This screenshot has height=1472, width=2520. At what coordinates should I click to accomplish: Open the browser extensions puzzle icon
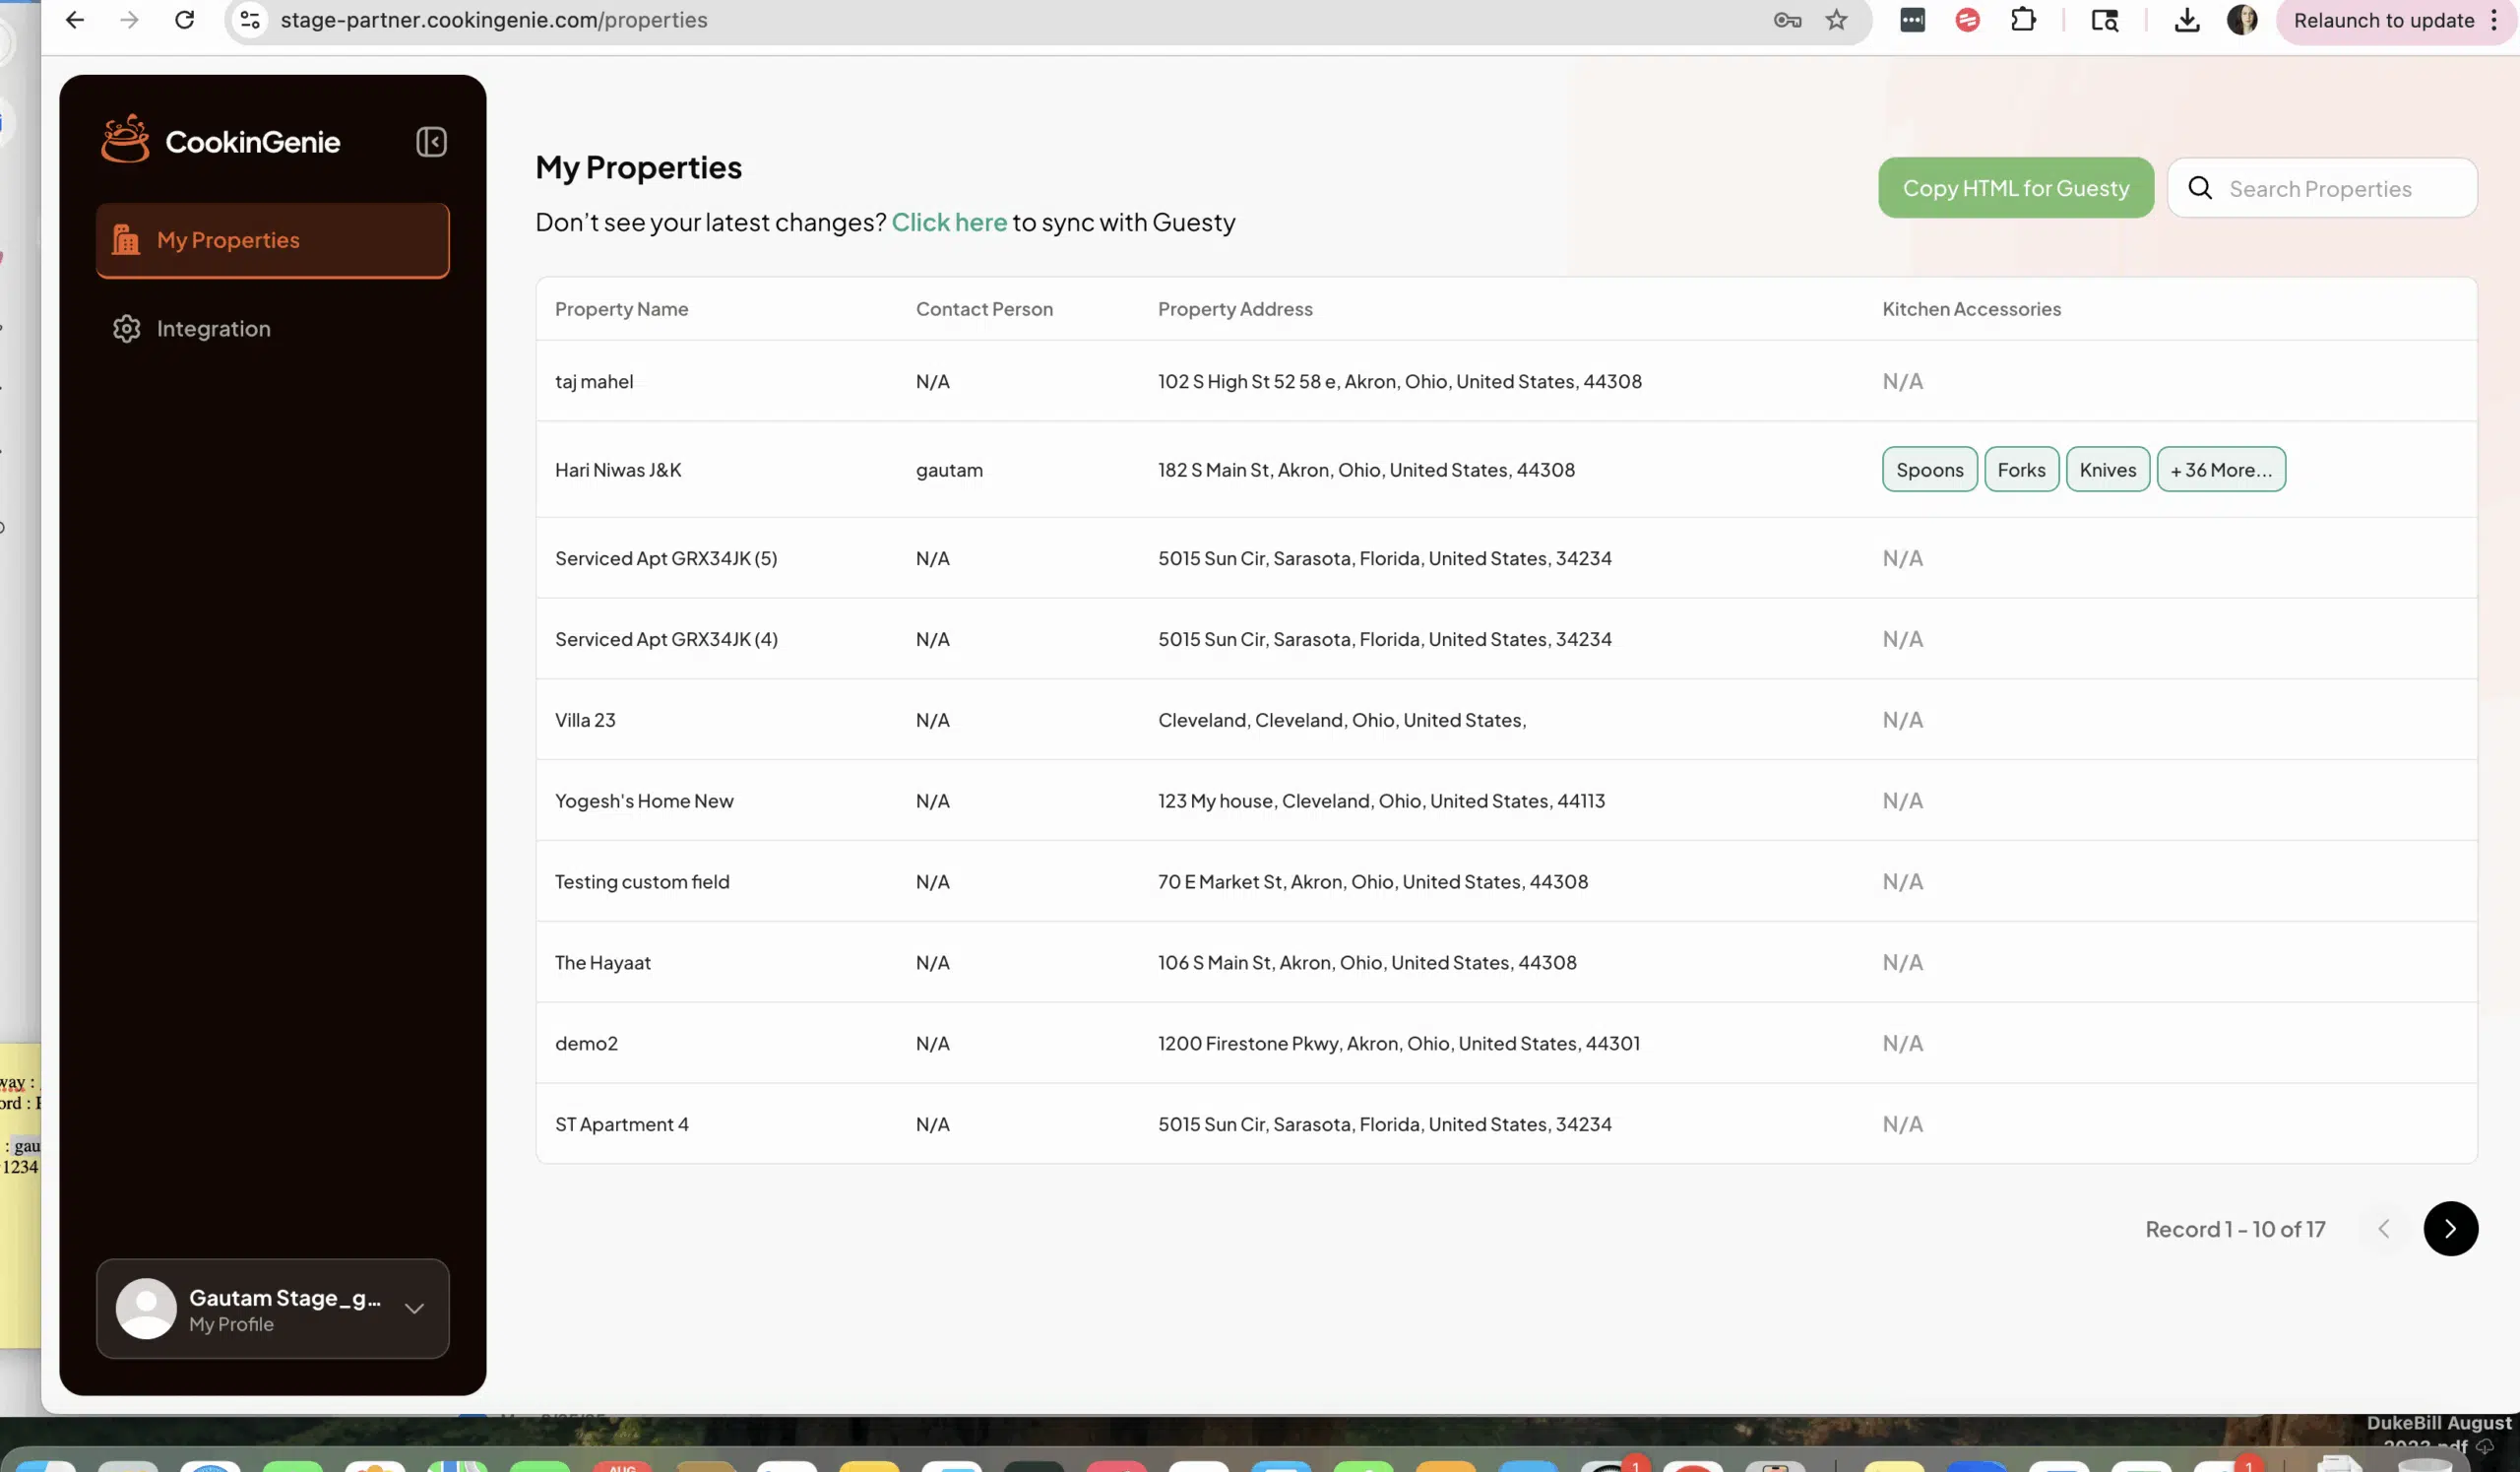pyautogui.click(x=2023, y=20)
